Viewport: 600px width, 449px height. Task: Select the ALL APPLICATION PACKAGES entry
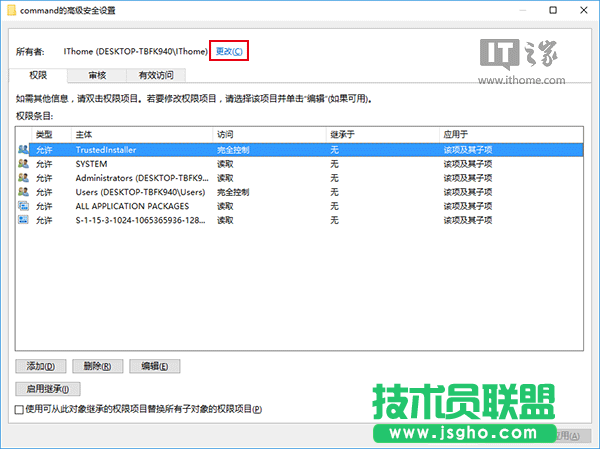[132, 206]
